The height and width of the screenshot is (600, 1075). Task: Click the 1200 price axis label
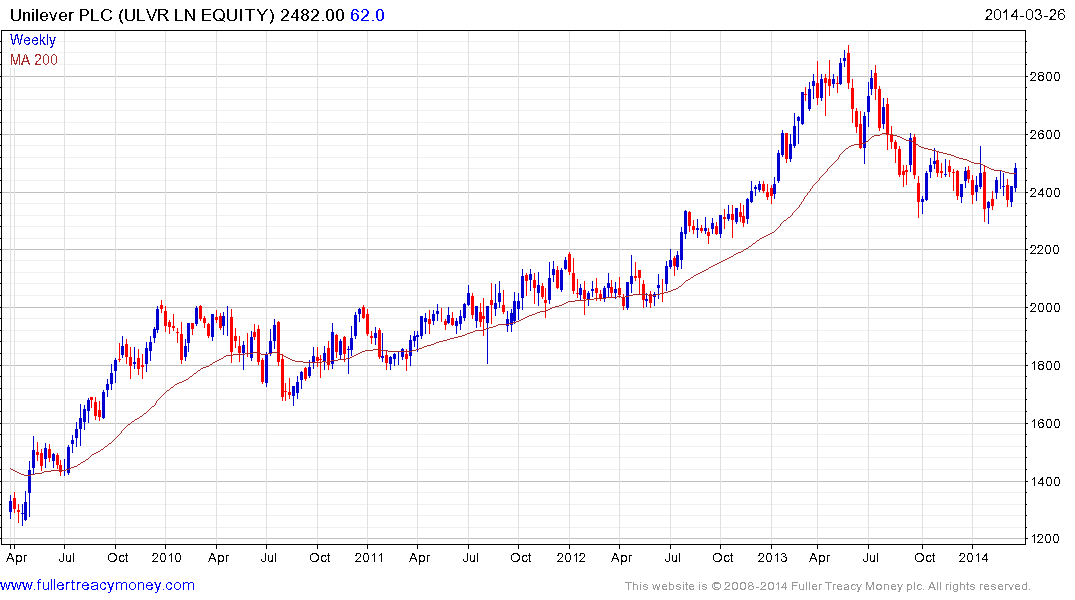coord(1046,539)
